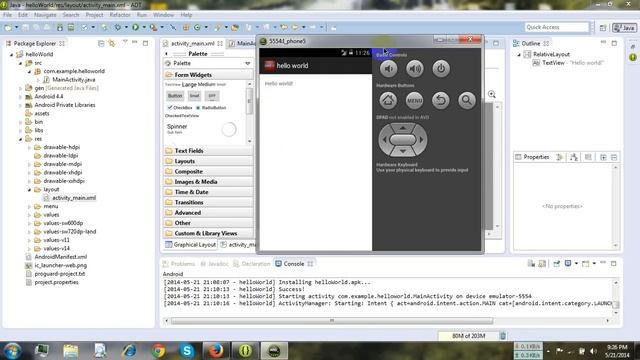Open the Android emulator taskbar icon
Screen dimensions: 640x360
point(274,351)
